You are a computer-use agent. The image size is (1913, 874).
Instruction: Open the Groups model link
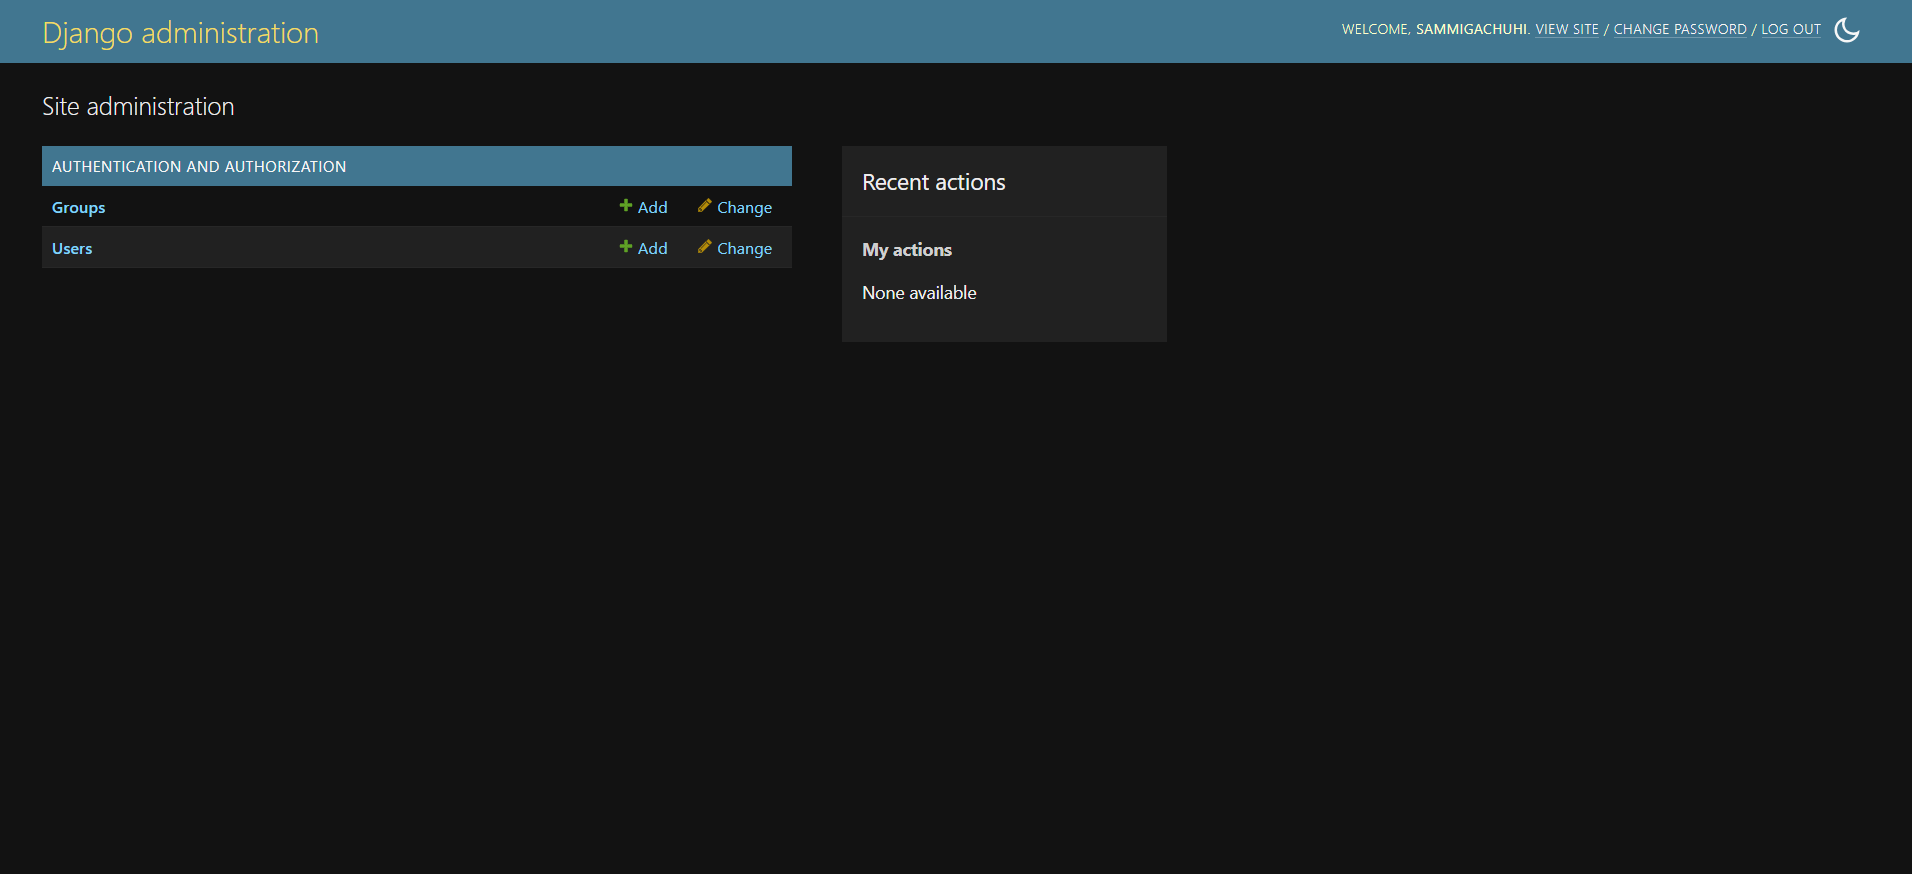coord(78,208)
